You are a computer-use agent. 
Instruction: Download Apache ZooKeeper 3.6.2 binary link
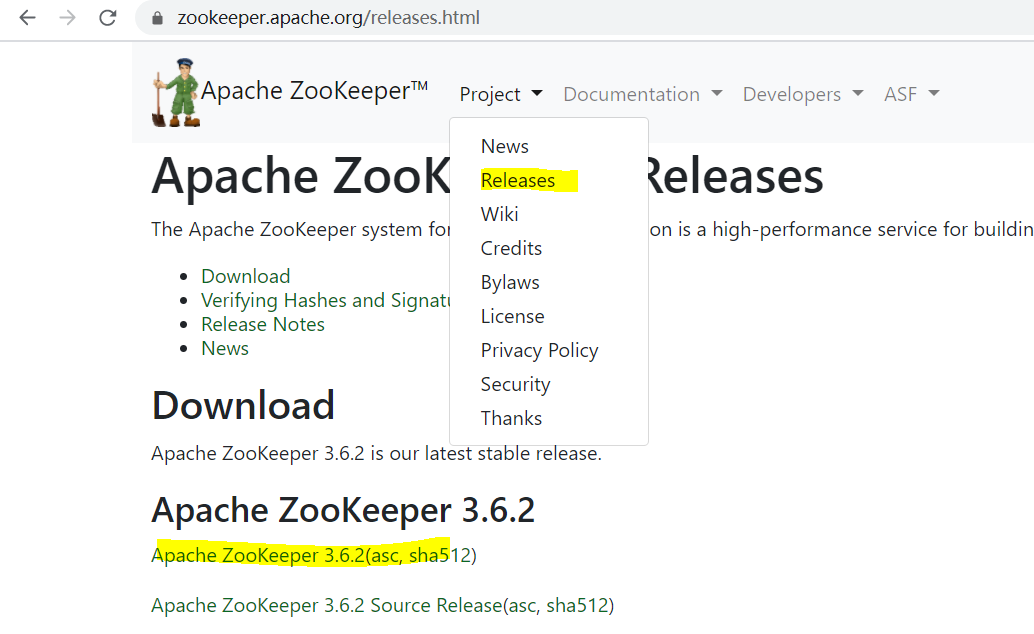tap(258, 555)
